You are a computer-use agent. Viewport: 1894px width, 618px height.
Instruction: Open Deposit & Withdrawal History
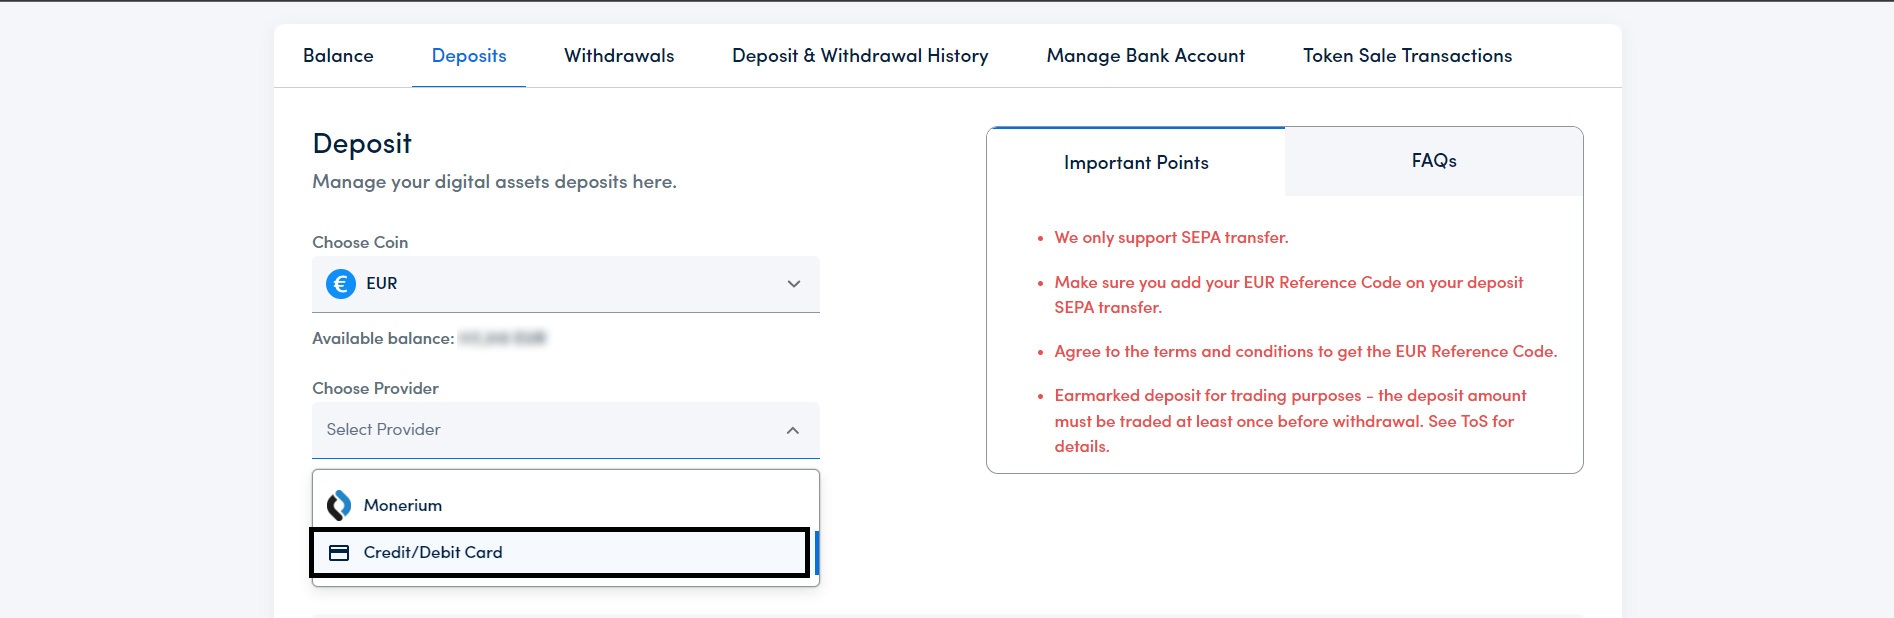click(x=860, y=55)
